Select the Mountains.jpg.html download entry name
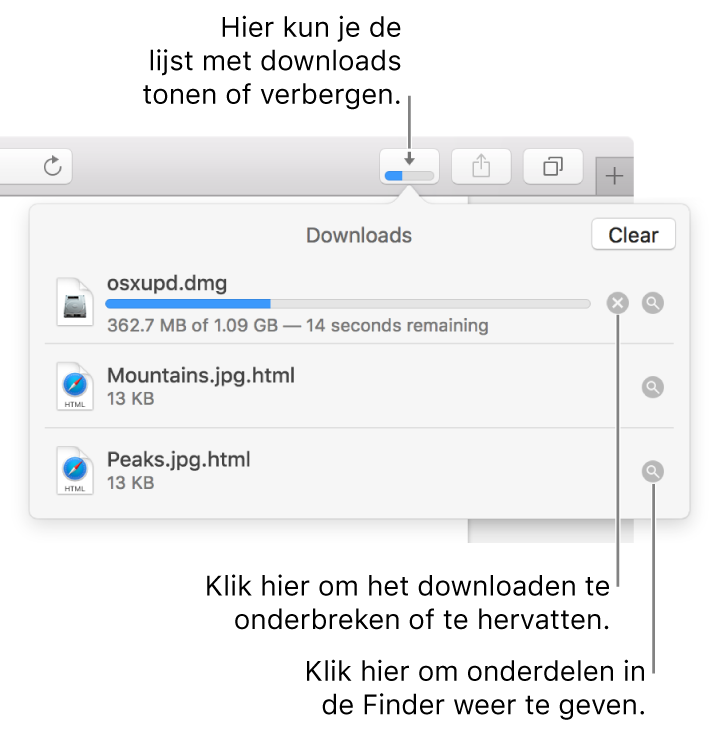Screen dimensions: 710x729 click(x=200, y=376)
